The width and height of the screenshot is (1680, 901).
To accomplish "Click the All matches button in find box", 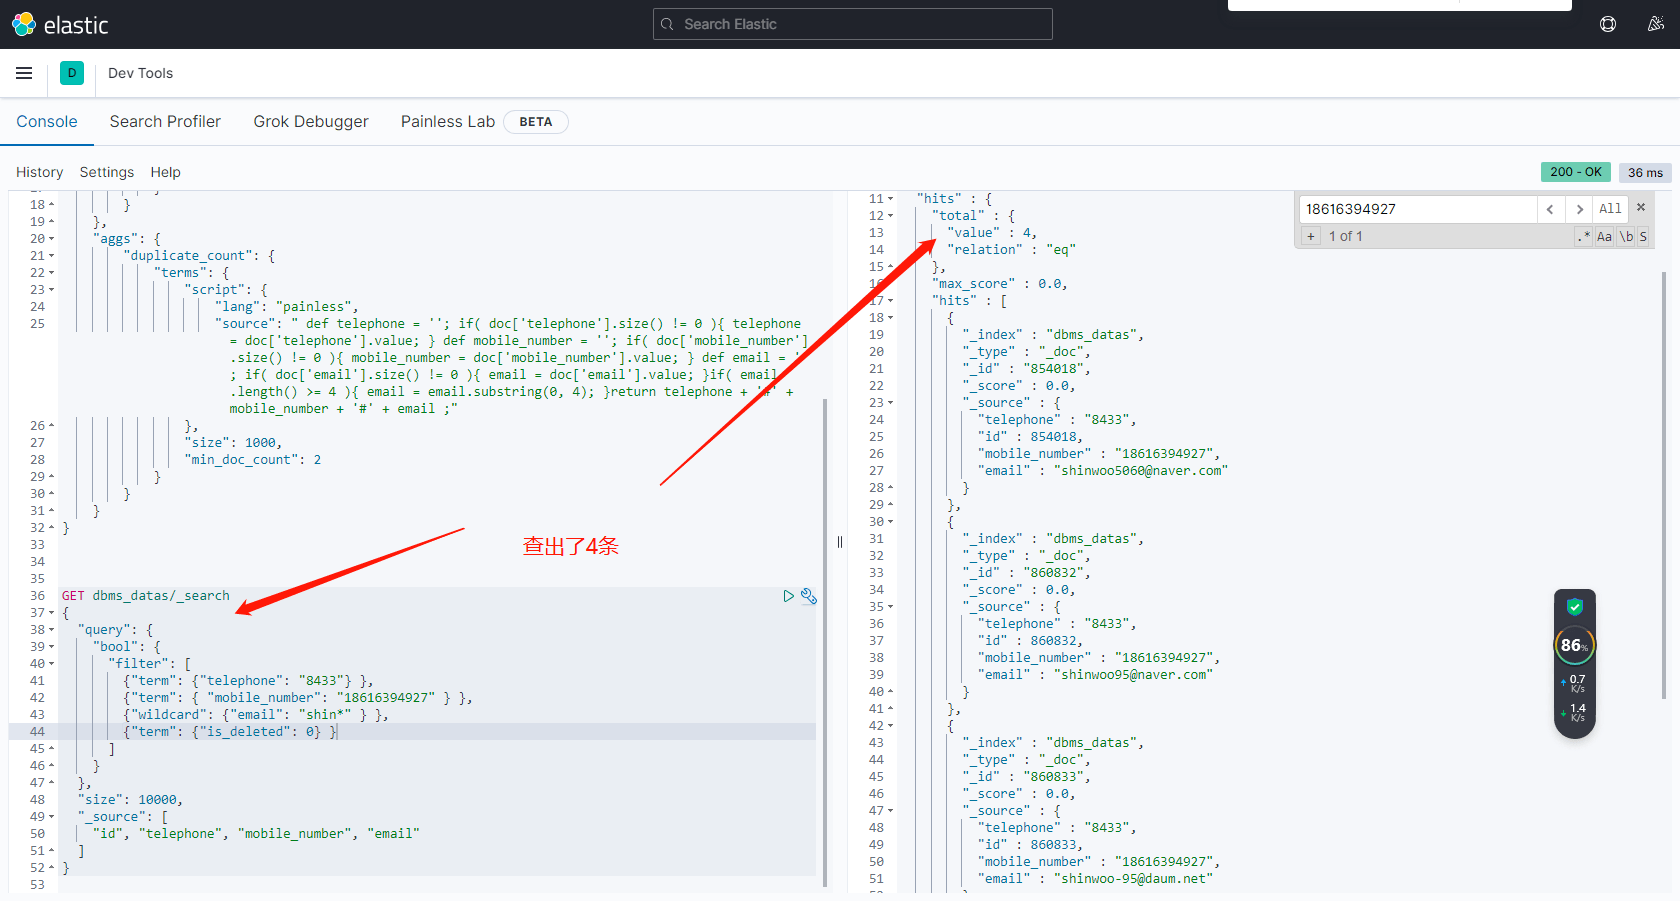I will tap(1610, 209).
